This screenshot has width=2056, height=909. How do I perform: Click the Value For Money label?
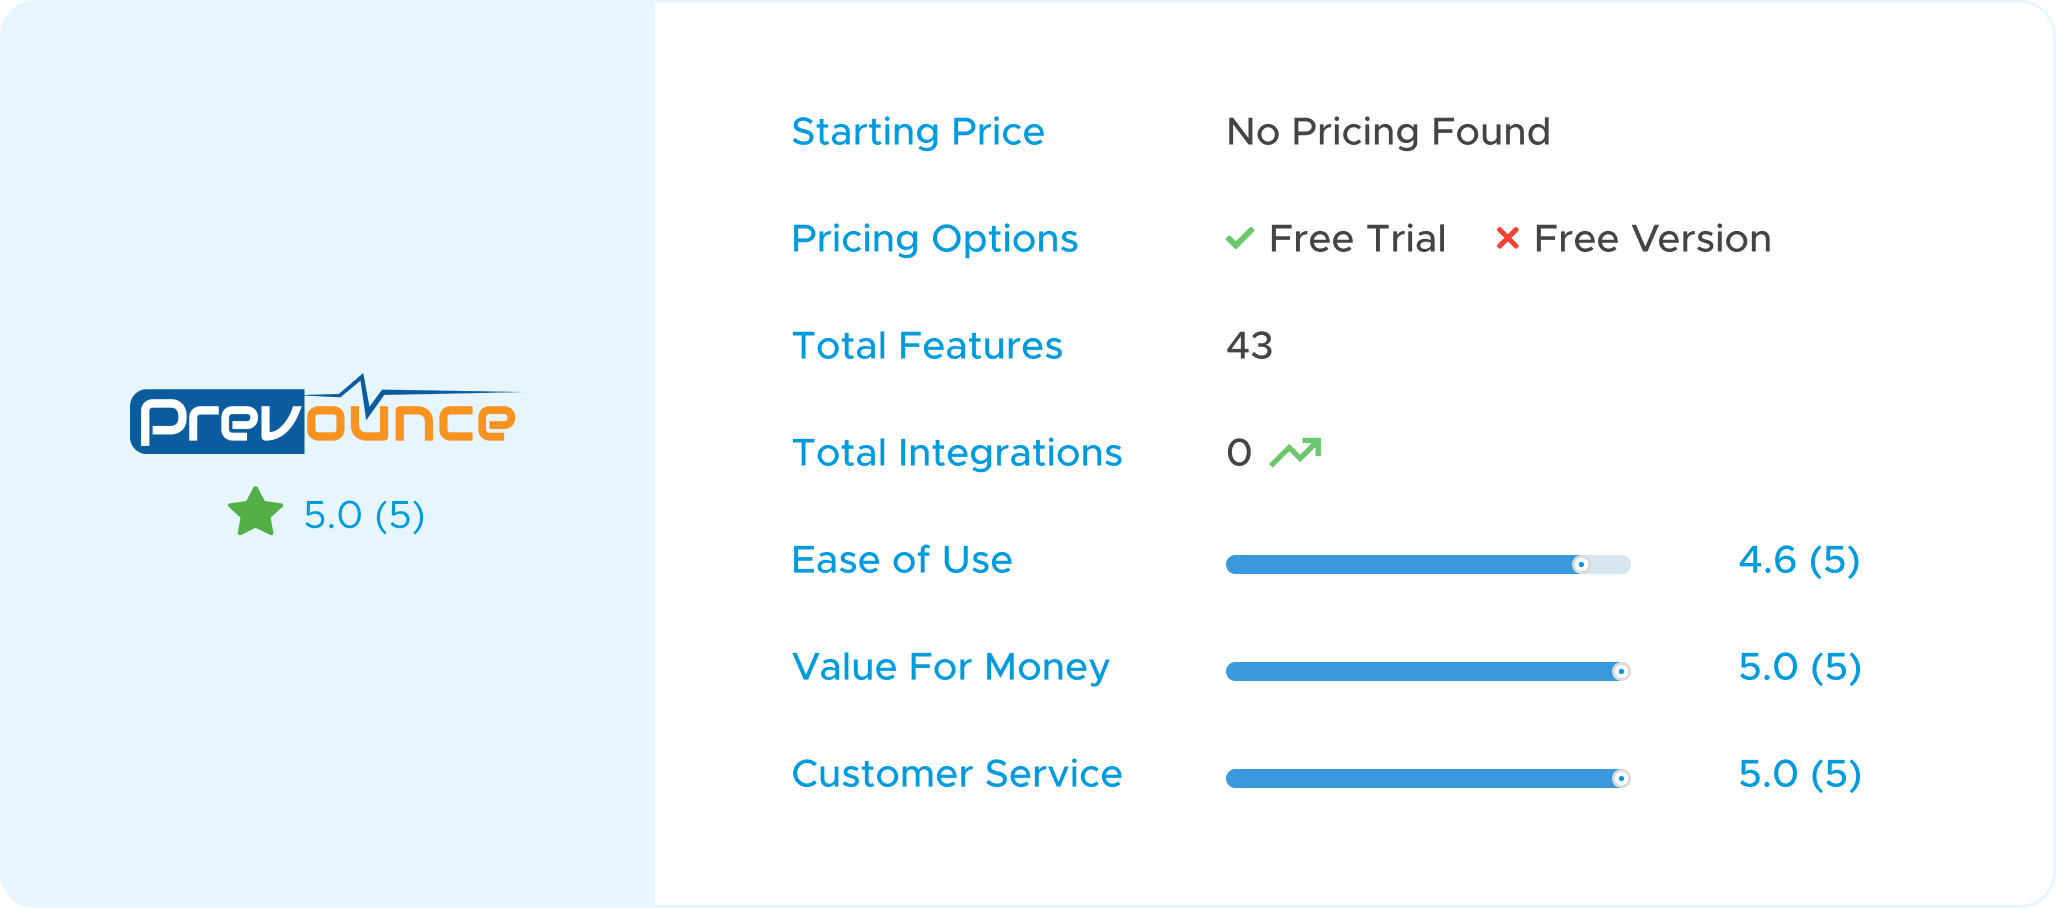pyautogui.click(x=951, y=667)
